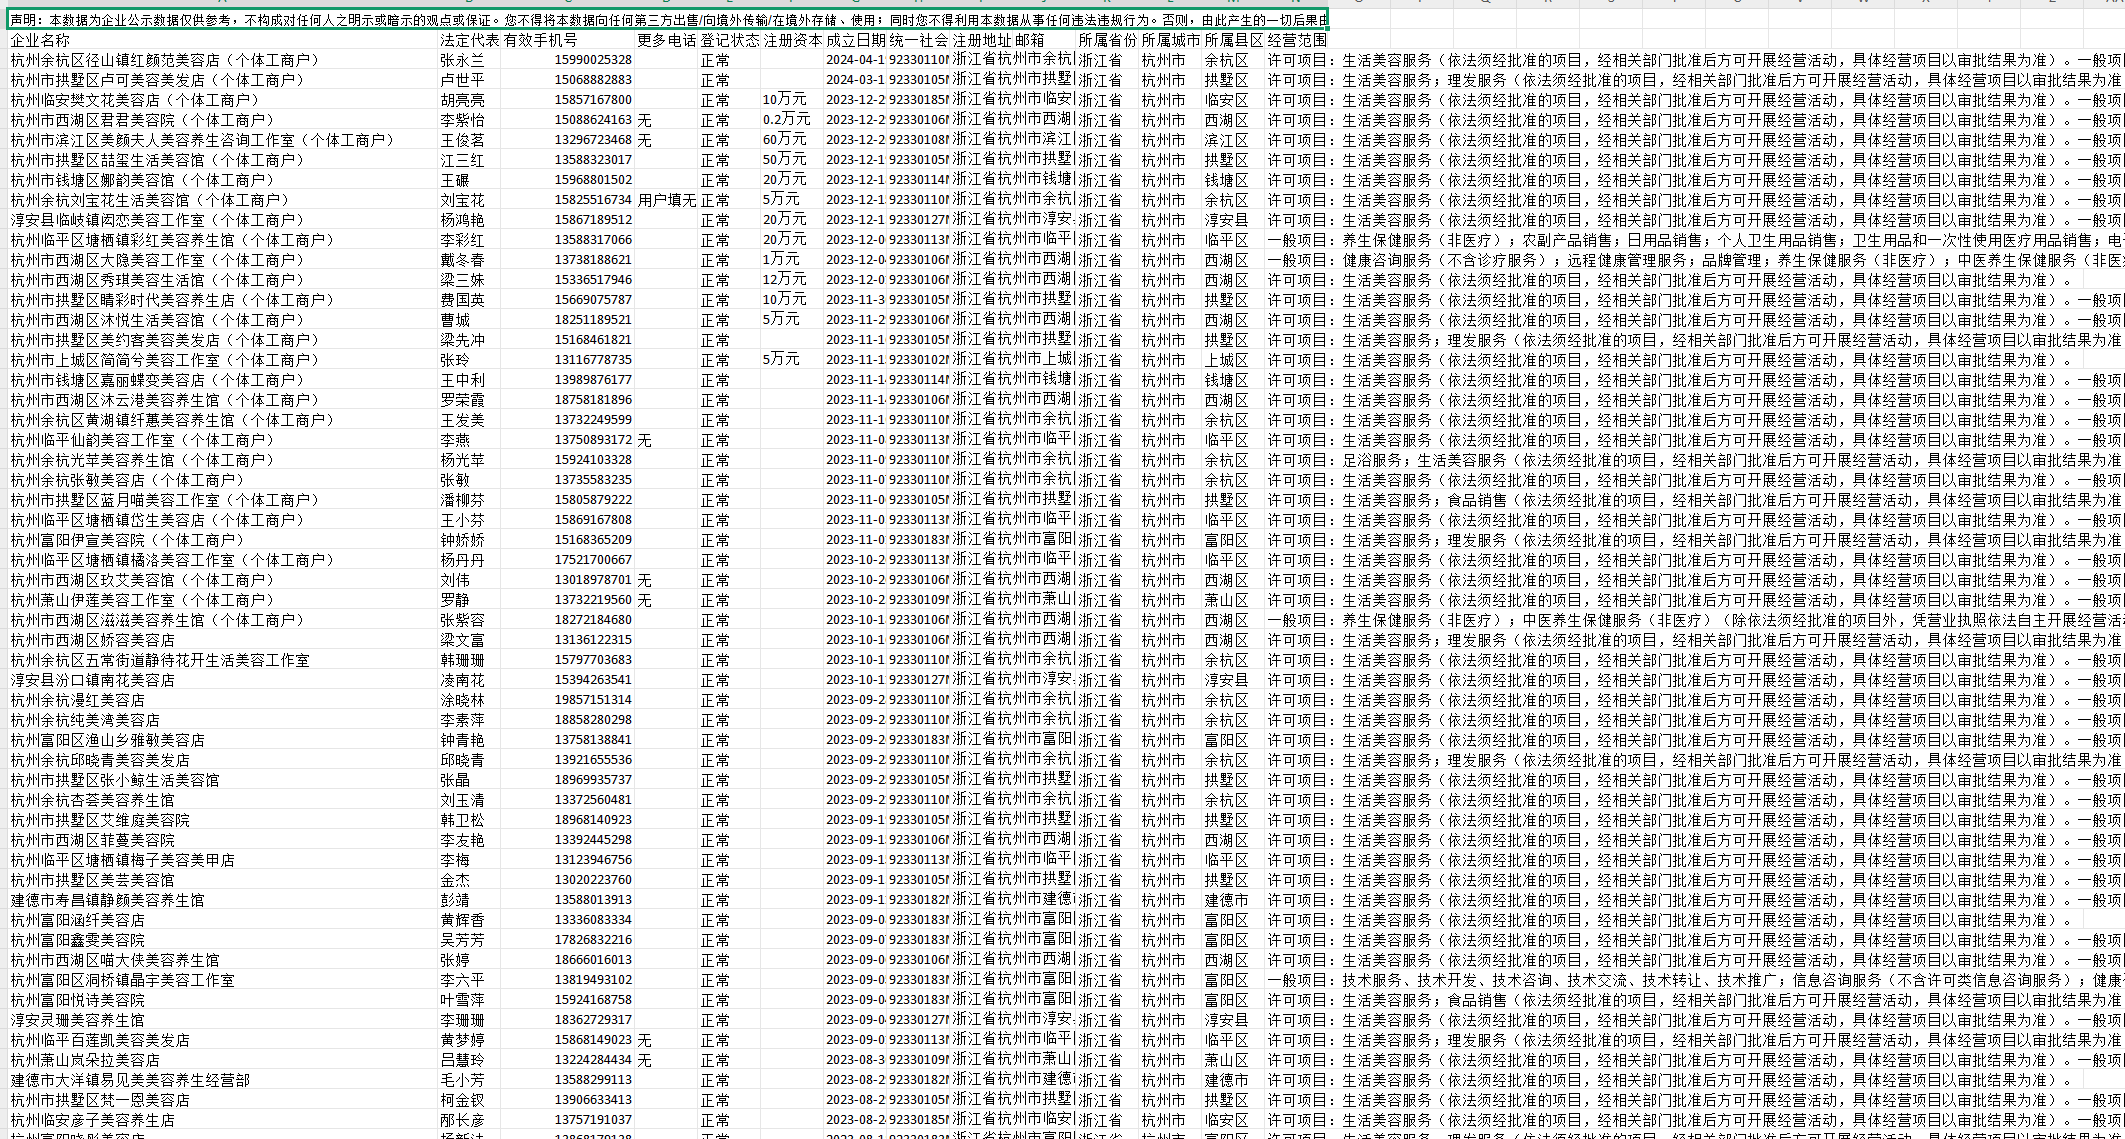The width and height of the screenshot is (2125, 1139).
Task: Click the 用户填无 cell in 更多电话 column
Action: [x=666, y=200]
